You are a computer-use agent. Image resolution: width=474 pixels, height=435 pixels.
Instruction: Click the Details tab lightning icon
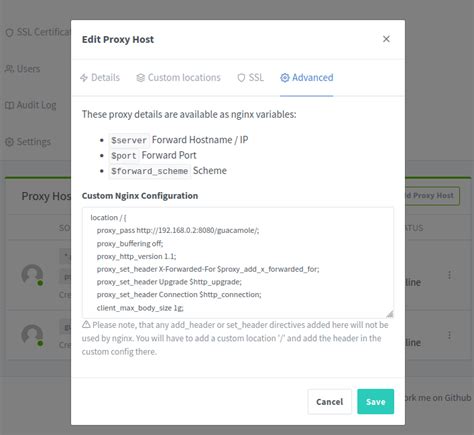point(84,78)
